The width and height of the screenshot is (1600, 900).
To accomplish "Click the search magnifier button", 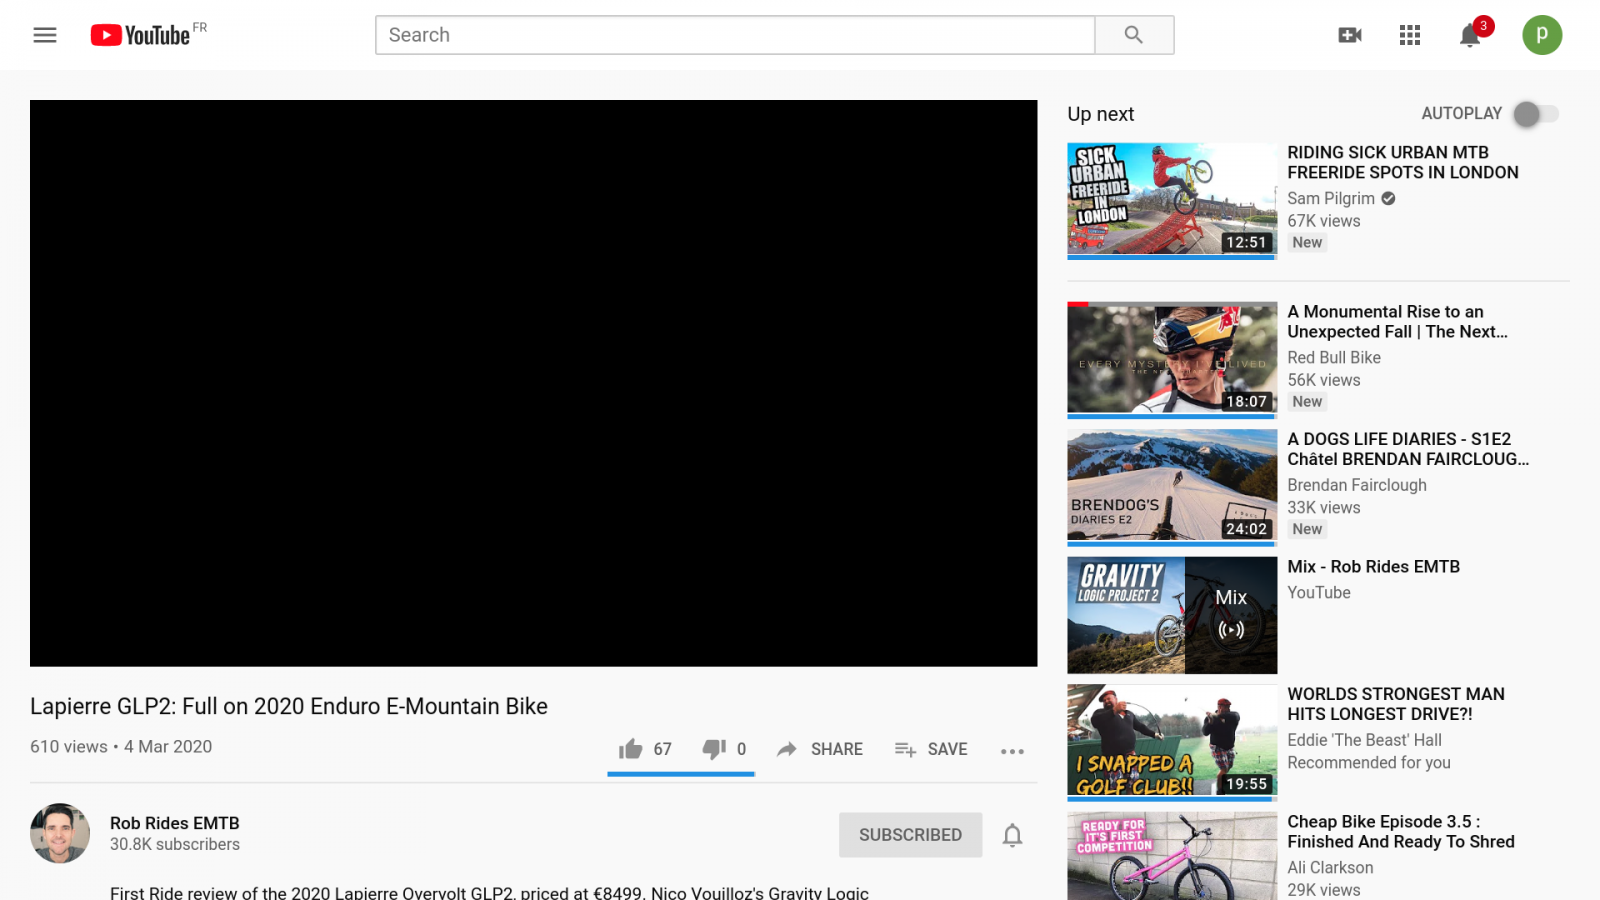I will point(1134,35).
